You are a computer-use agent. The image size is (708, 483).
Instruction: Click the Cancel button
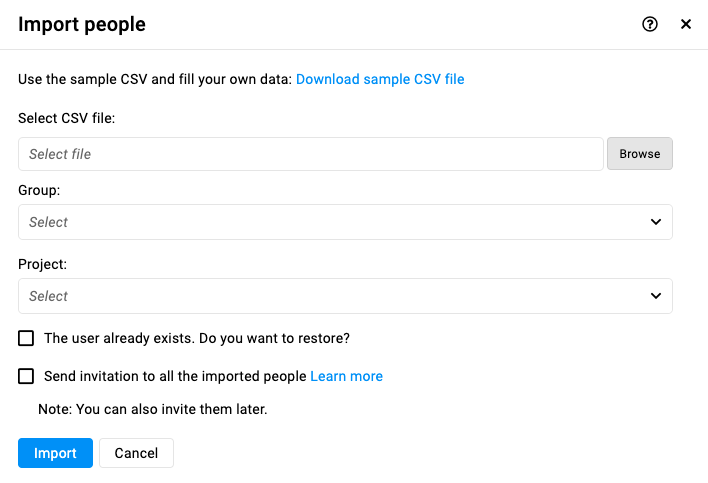pyautogui.click(x=136, y=453)
